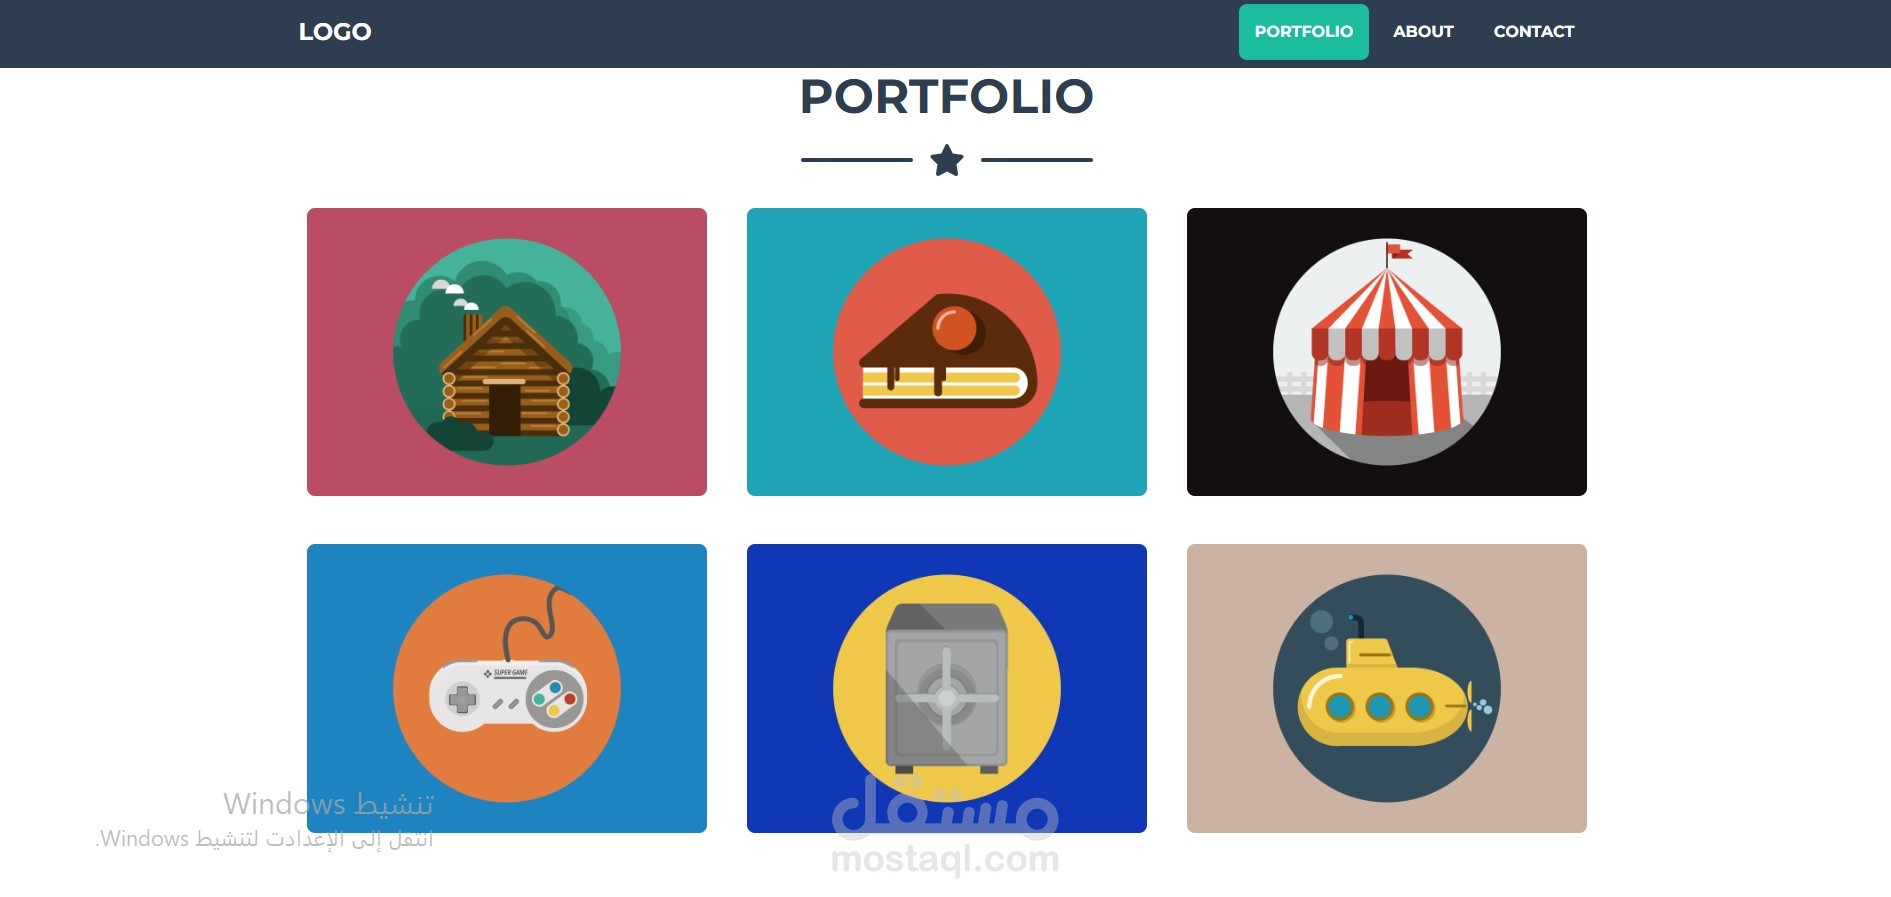Click the star icon under the heading
Viewport: 1891px width, 897px height.
(x=947, y=160)
